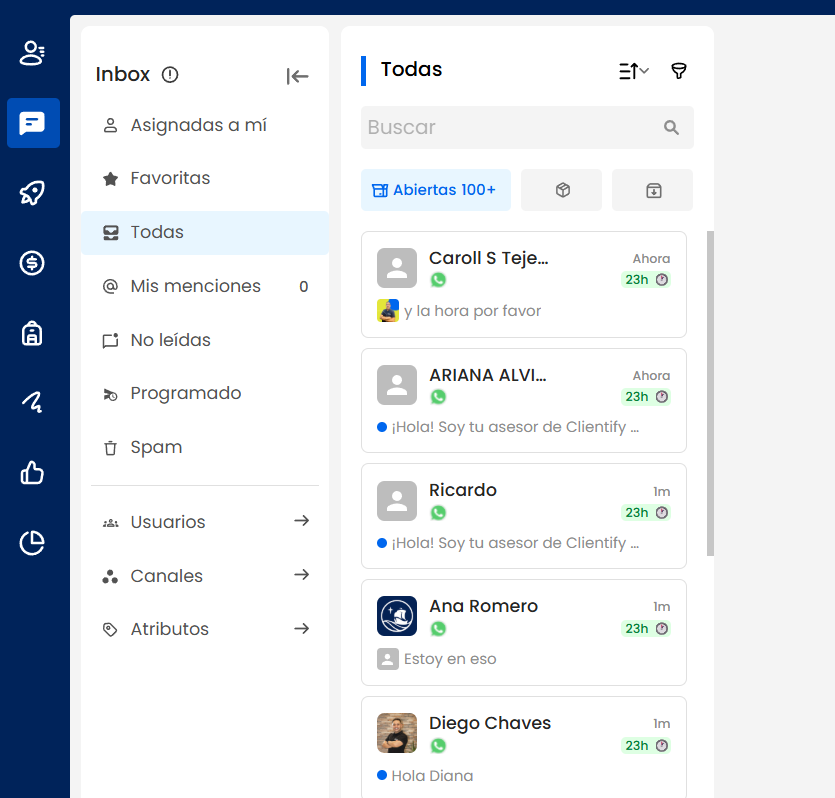This screenshot has width=835, height=798.
Task: Switch to the cube icon tab
Action: tap(561, 190)
